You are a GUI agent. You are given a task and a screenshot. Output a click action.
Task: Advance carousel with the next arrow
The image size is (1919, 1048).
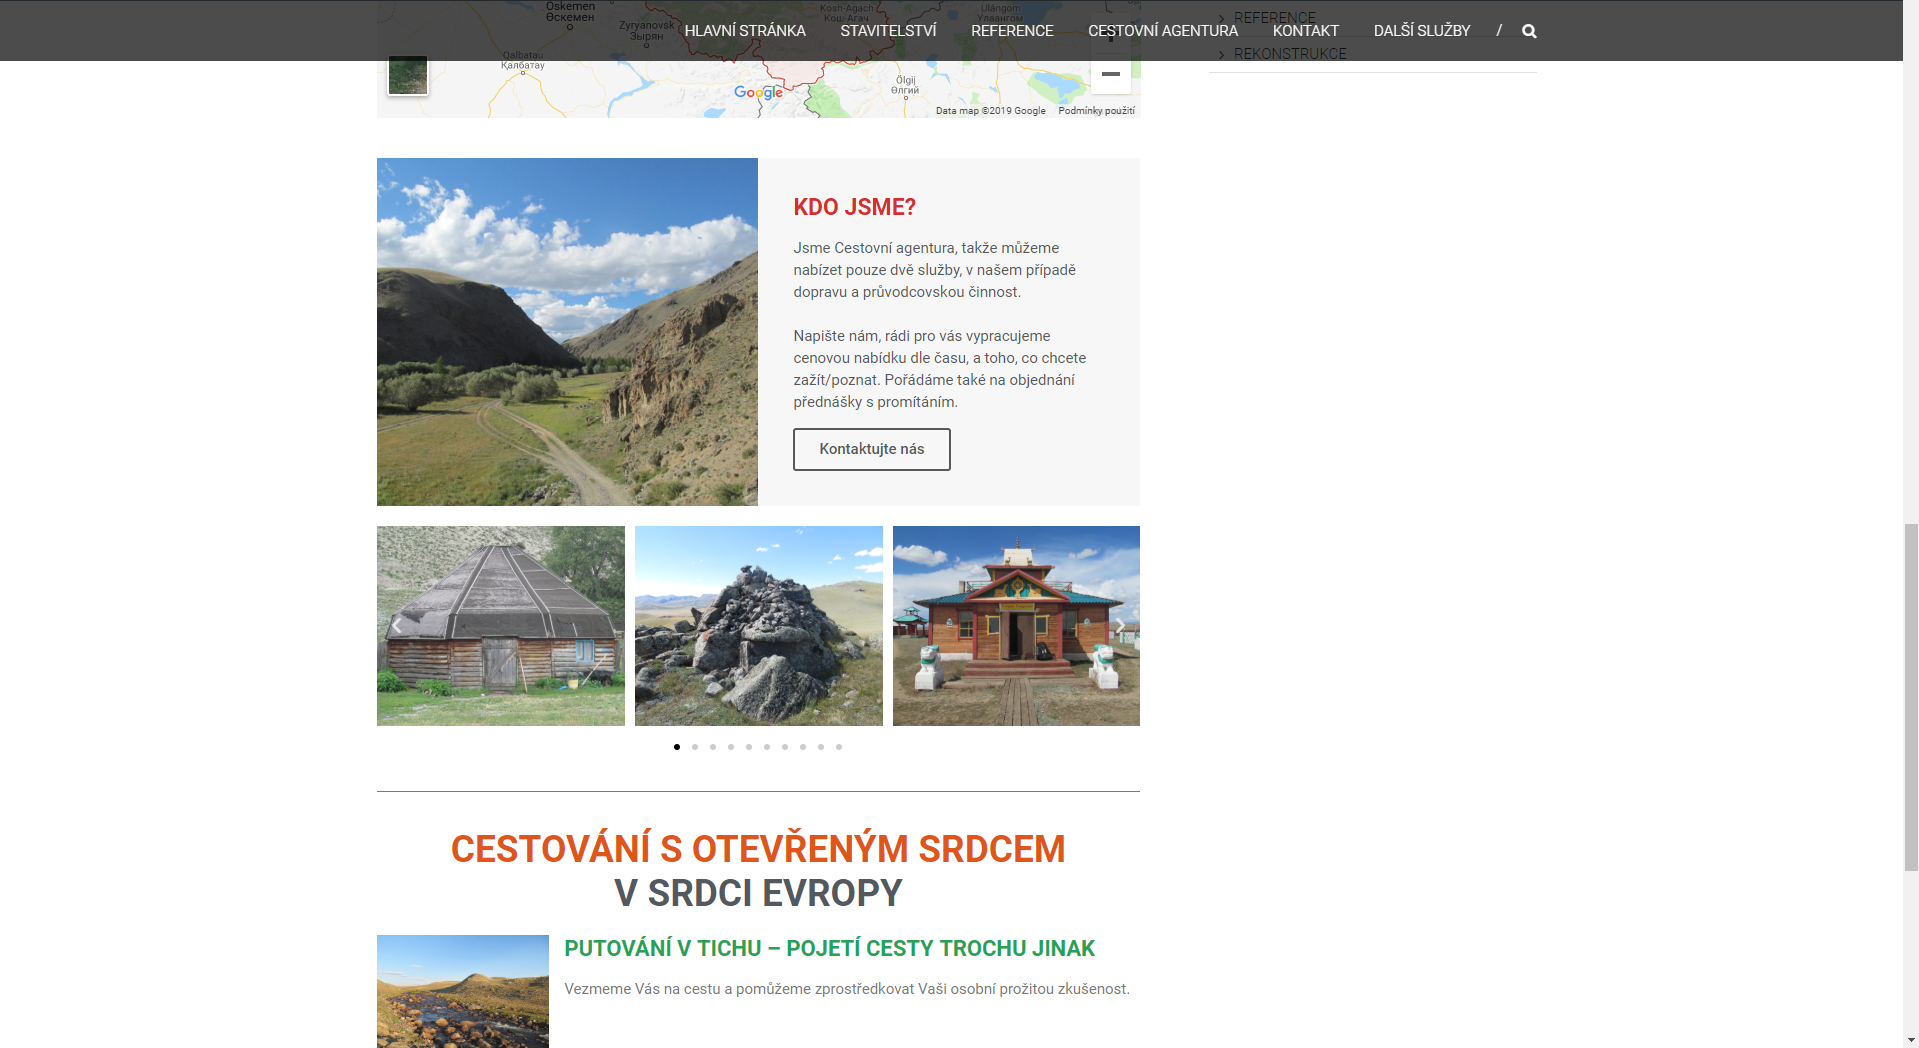tap(1120, 626)
